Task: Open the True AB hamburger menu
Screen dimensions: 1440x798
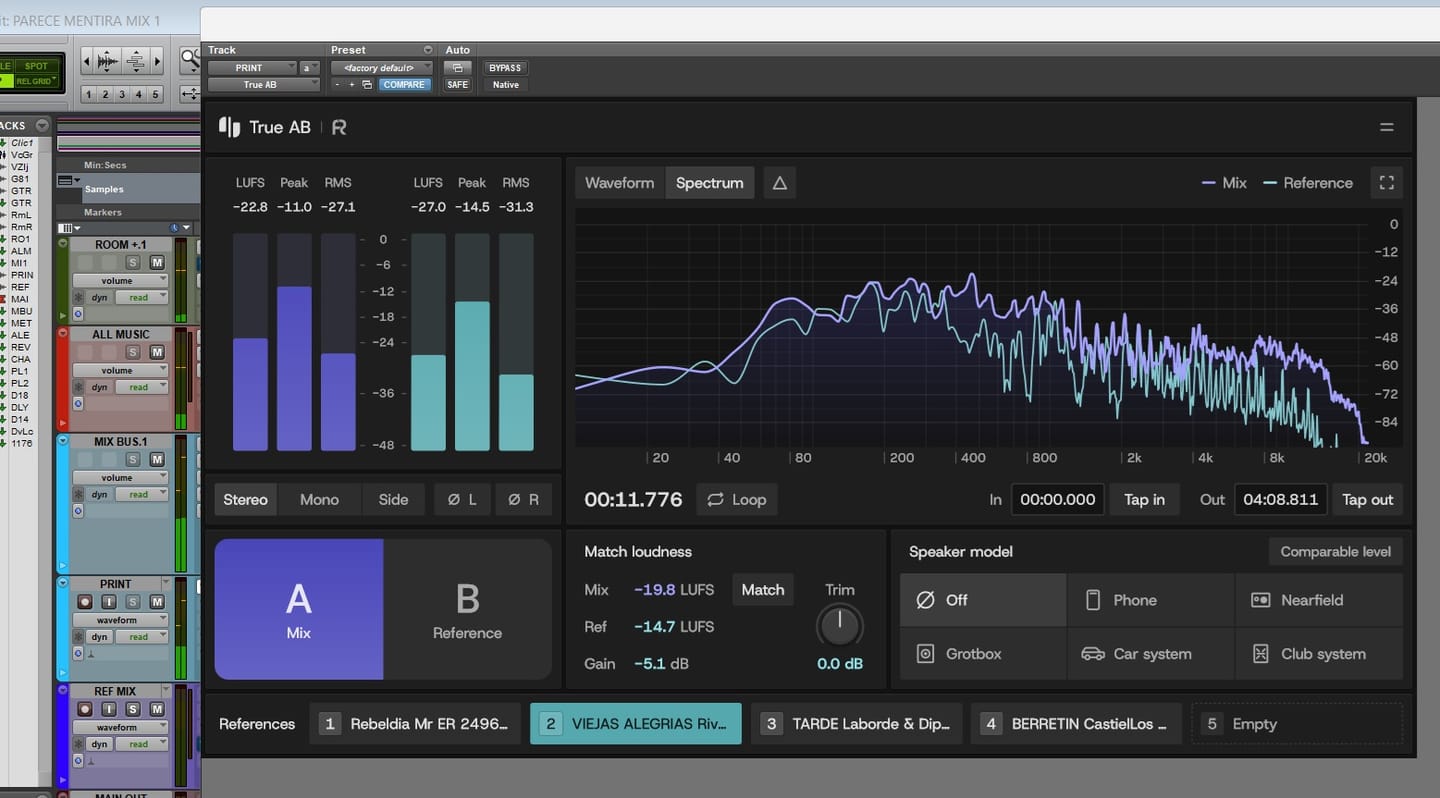Action: pos(1386,127)
